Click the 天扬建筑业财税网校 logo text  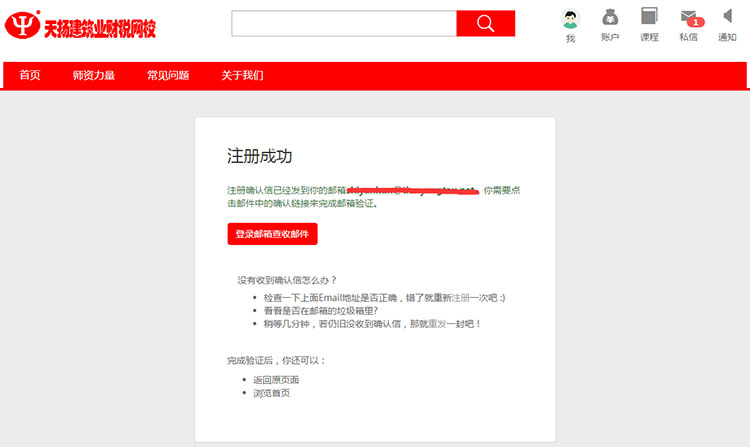100,28
